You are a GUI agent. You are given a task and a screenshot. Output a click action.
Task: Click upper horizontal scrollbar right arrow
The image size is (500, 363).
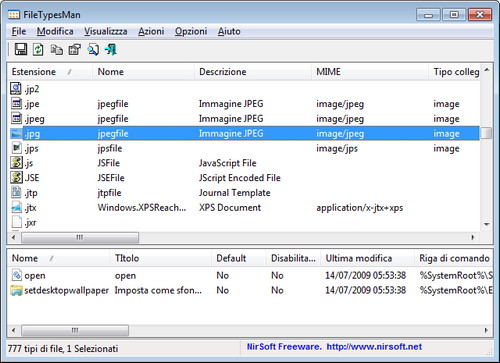coord(473,237)
